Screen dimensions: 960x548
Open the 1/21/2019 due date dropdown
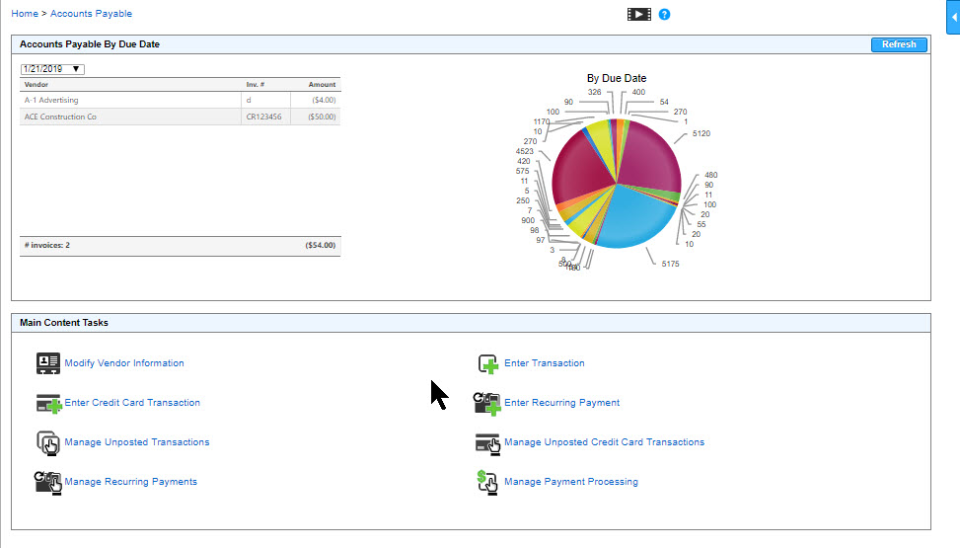coord(53,69)
